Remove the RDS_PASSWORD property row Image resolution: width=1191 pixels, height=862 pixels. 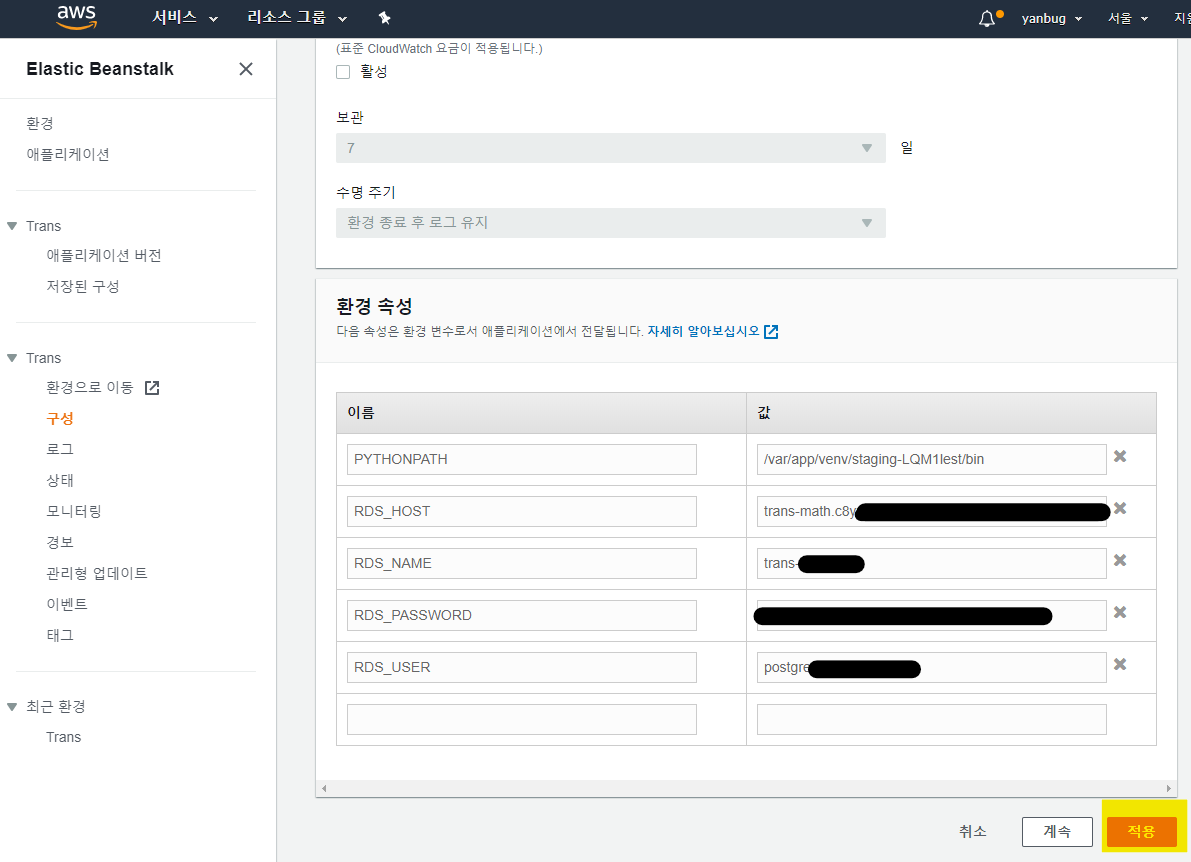click(1120, 612)
